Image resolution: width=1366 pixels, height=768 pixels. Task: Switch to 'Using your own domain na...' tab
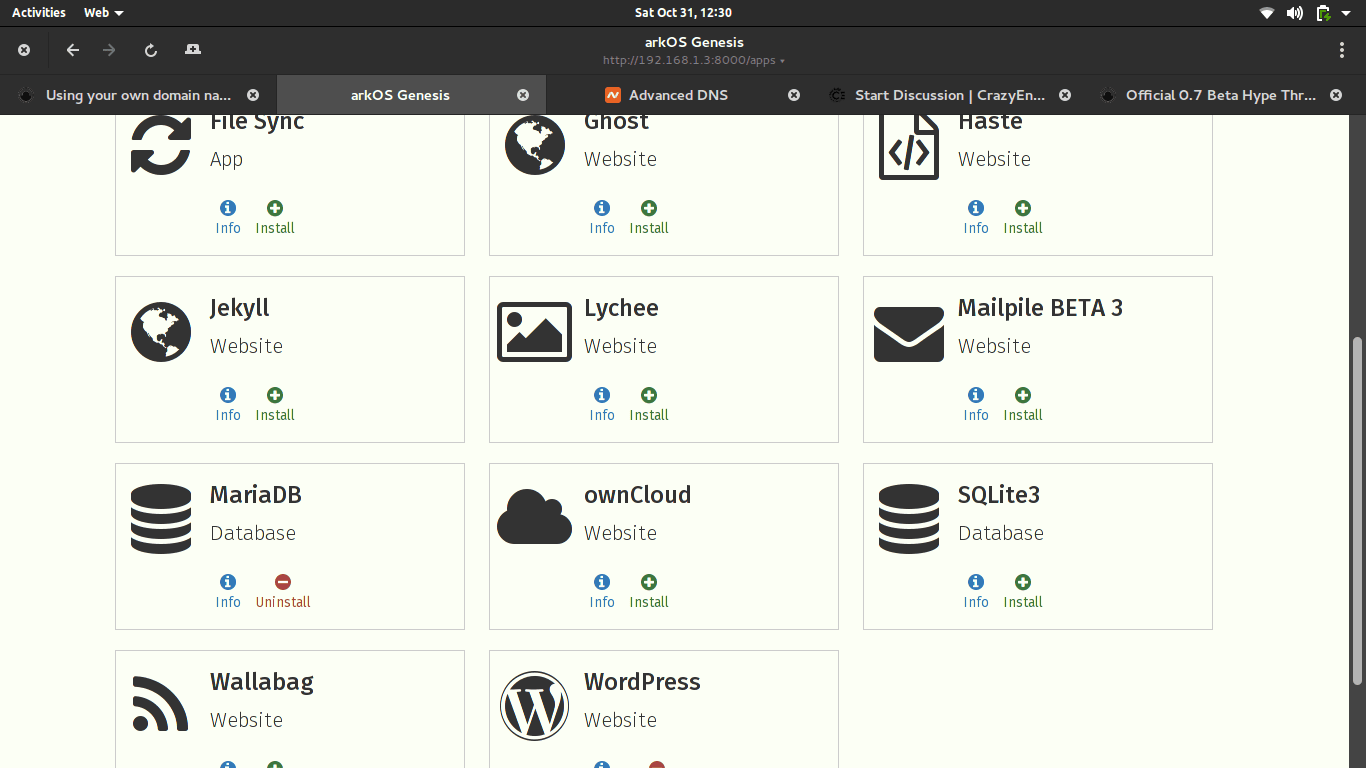tap(138, 95)
